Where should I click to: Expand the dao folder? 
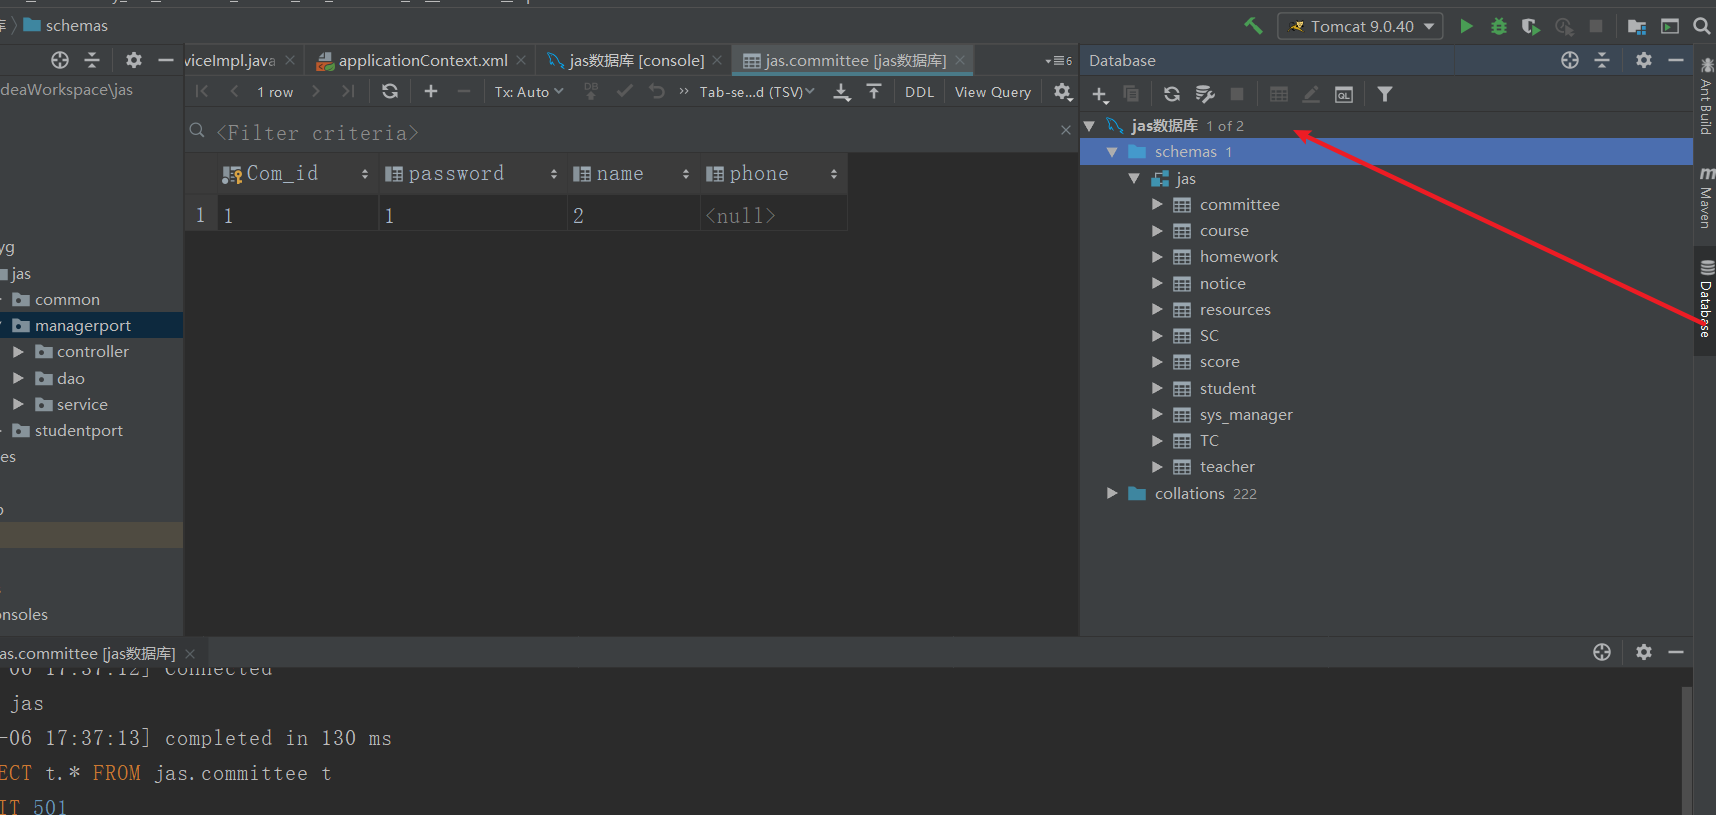(x=18, y=378)
